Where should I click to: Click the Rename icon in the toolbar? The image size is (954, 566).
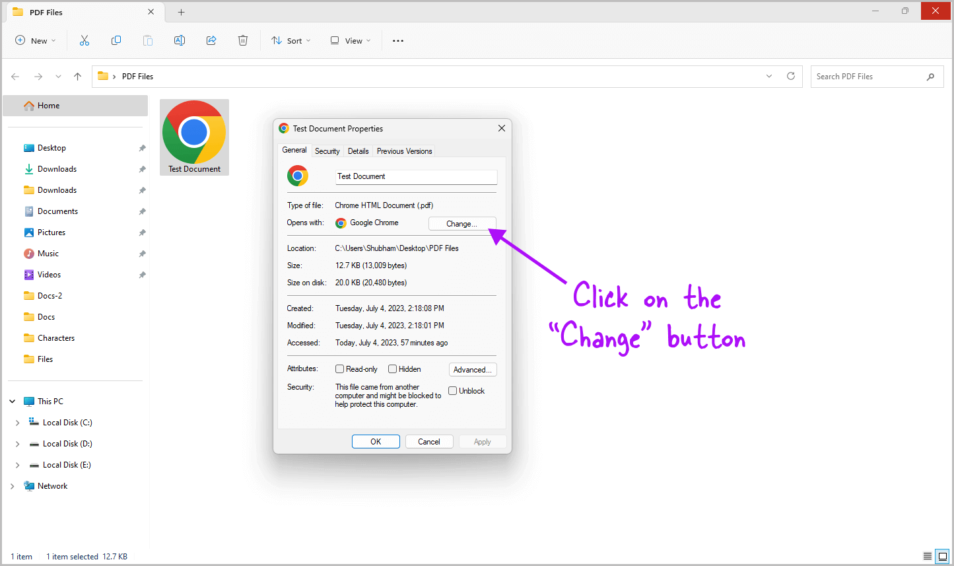pyautogui.click(x=179, y=40)
